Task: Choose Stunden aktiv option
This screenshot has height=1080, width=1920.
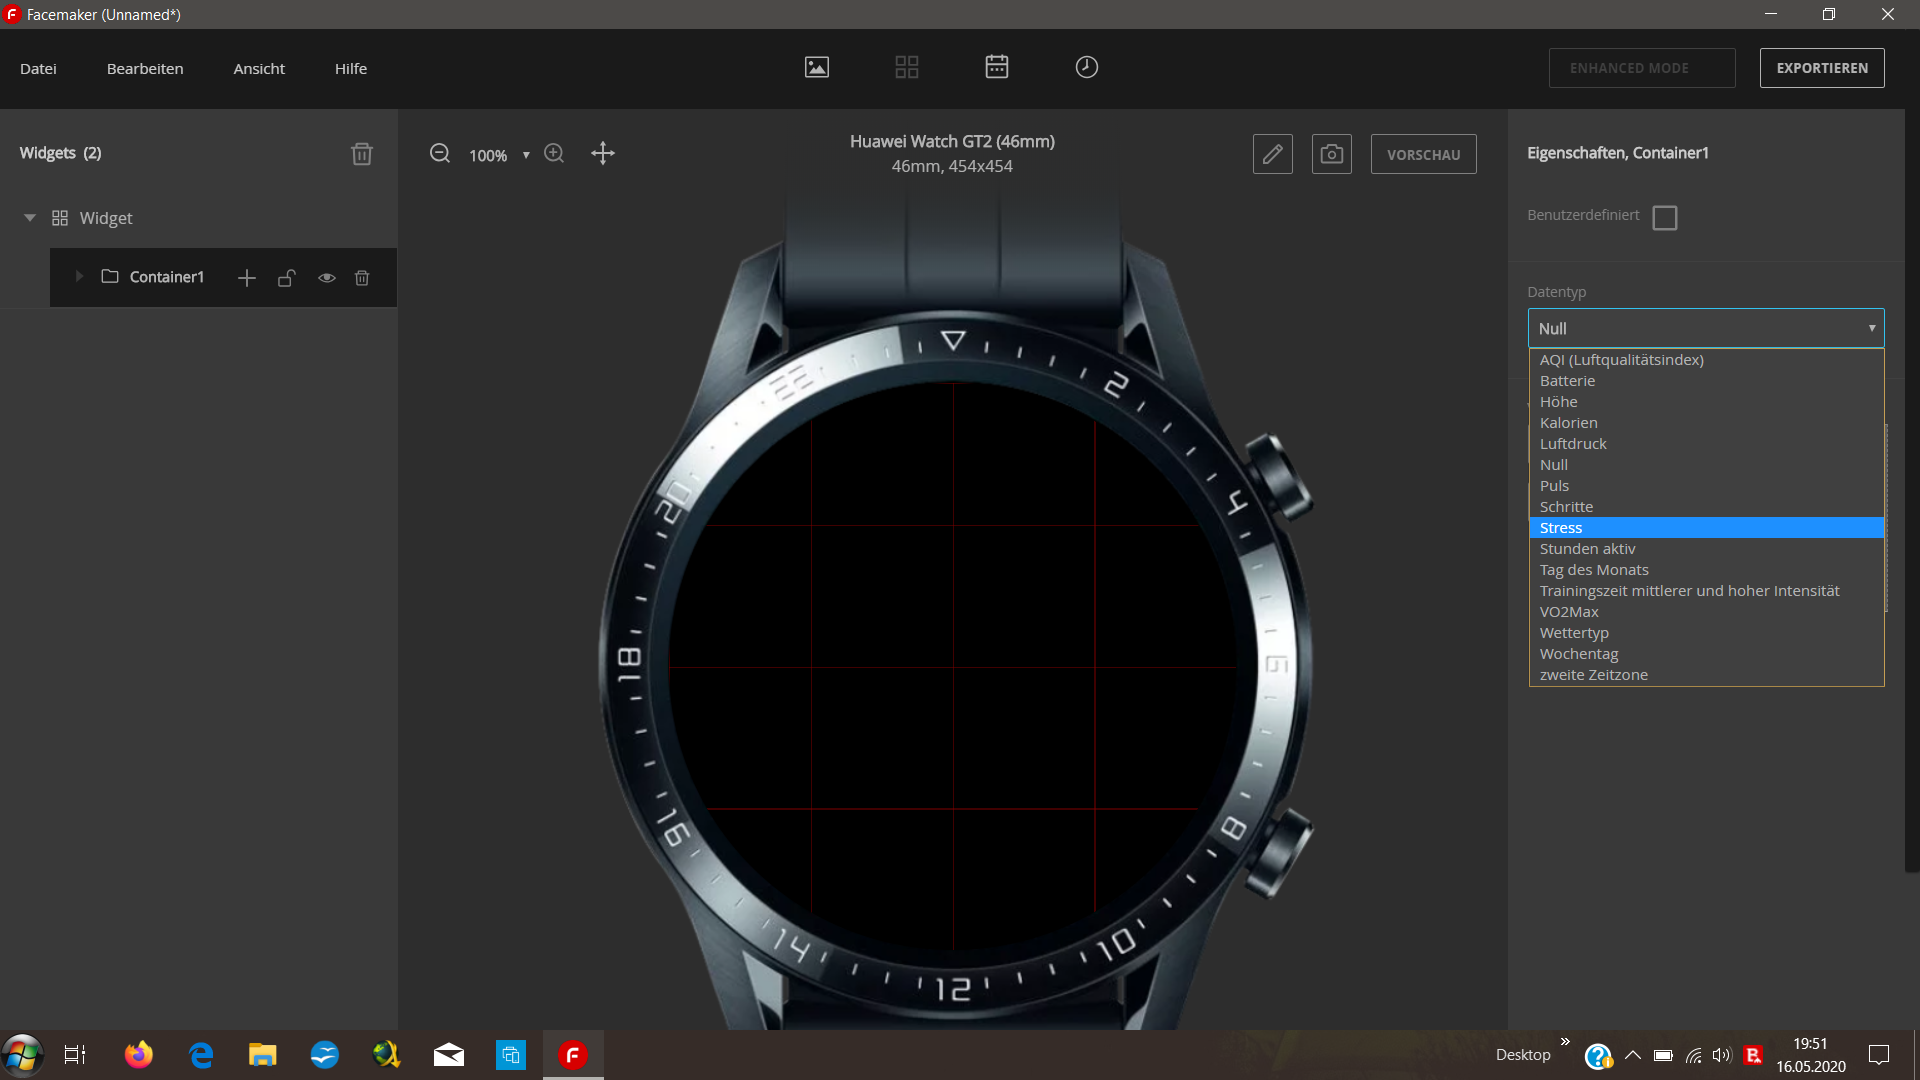Action: tap(1706, 549)
